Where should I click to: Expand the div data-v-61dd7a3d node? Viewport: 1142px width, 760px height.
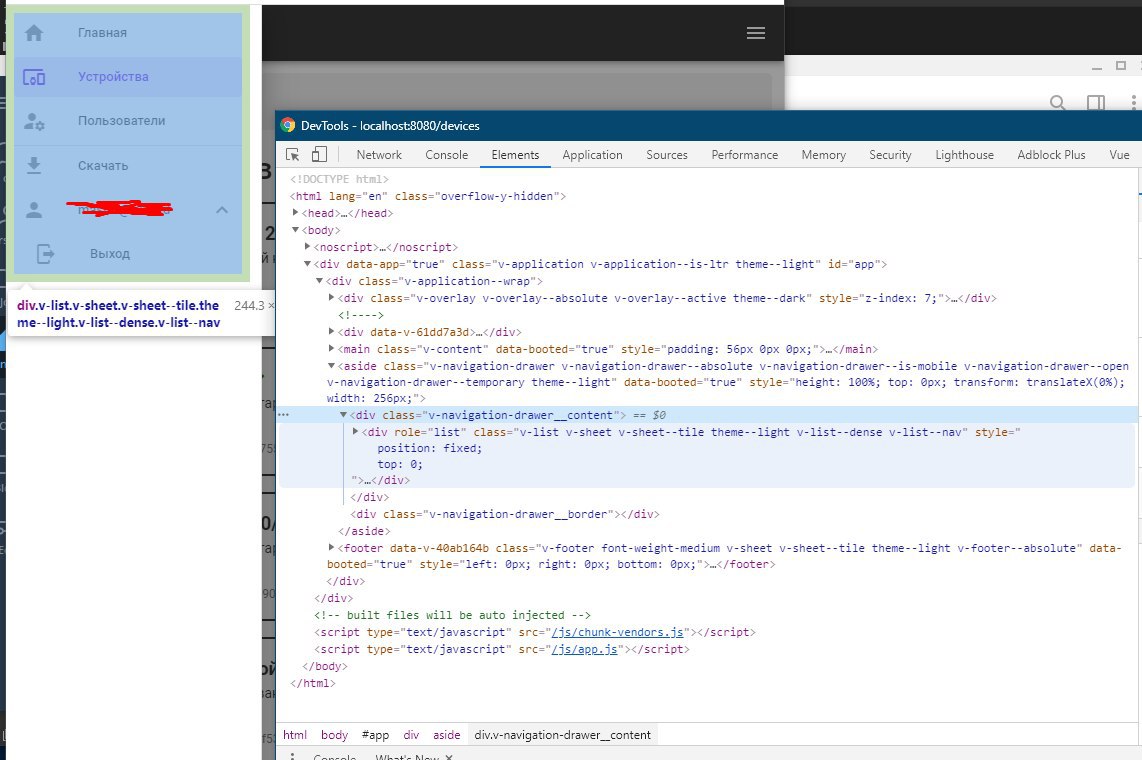click(331, 332)
